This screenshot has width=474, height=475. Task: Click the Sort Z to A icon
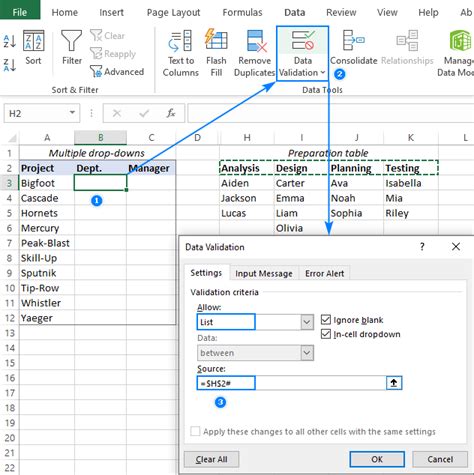[10, 65]
